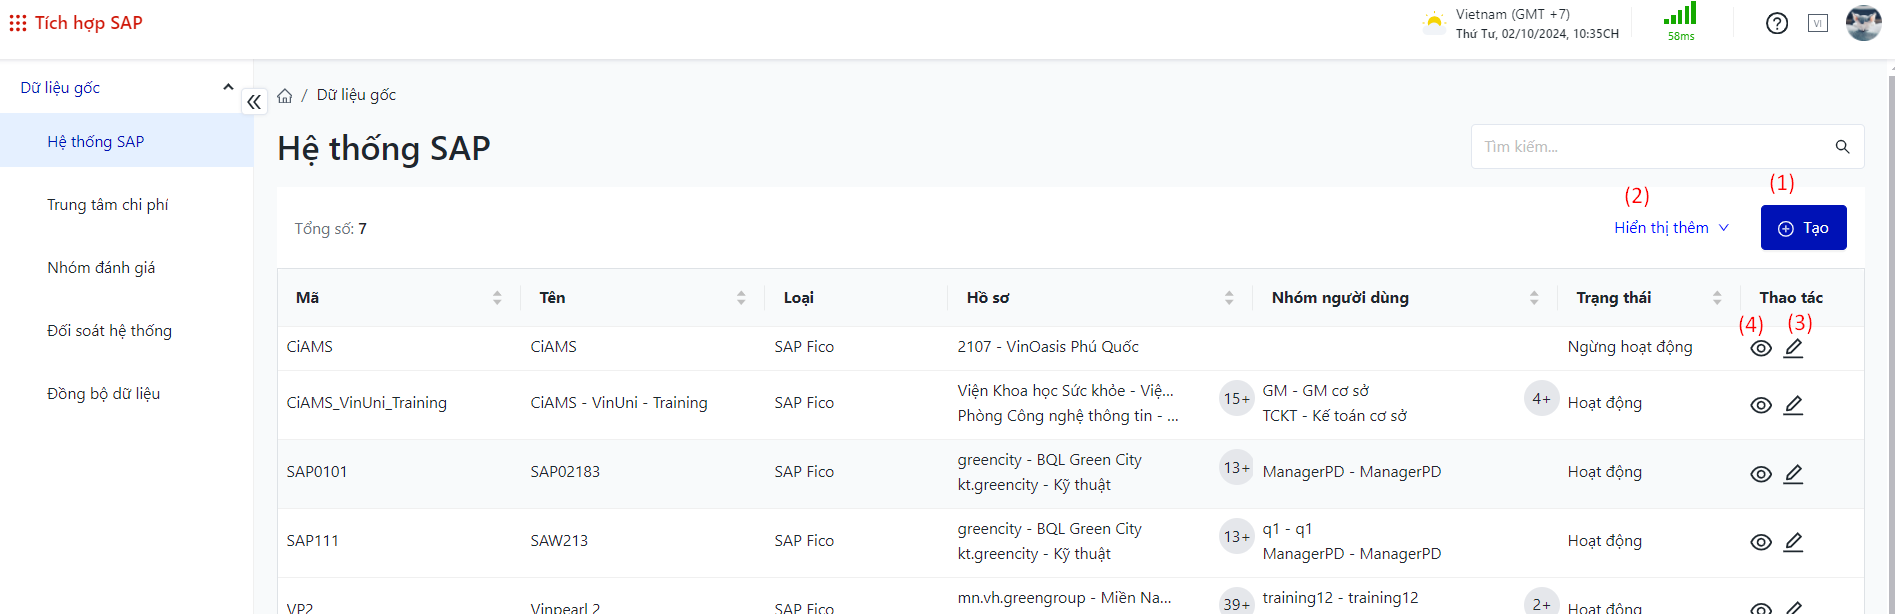Switch language with the VI icon
The height and width of the screenshot is (614, 1895).
coord(1817,23)
